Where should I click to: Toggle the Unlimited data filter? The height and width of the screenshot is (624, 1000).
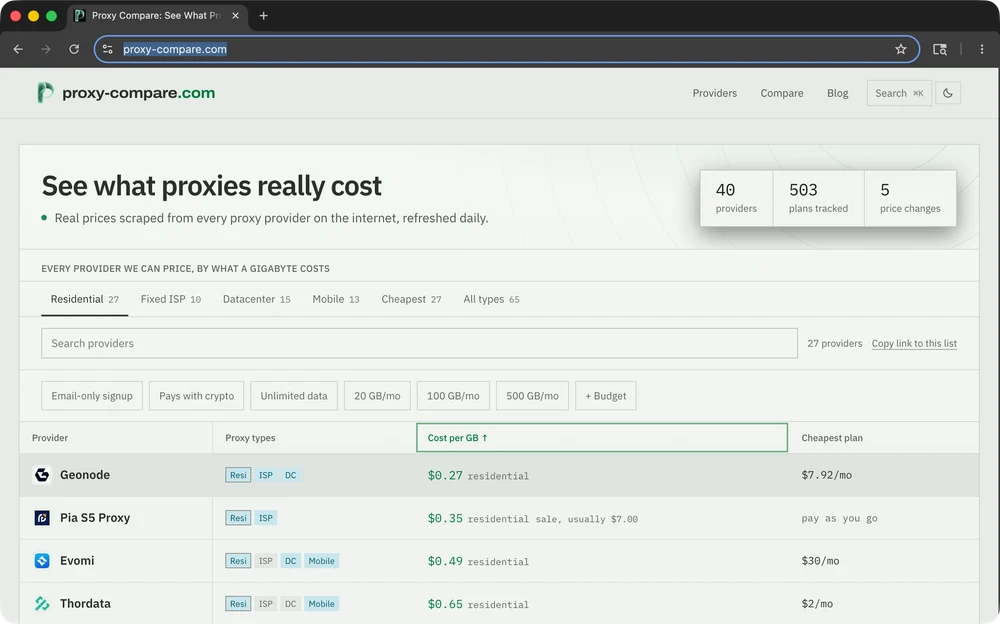coord(293,396)
